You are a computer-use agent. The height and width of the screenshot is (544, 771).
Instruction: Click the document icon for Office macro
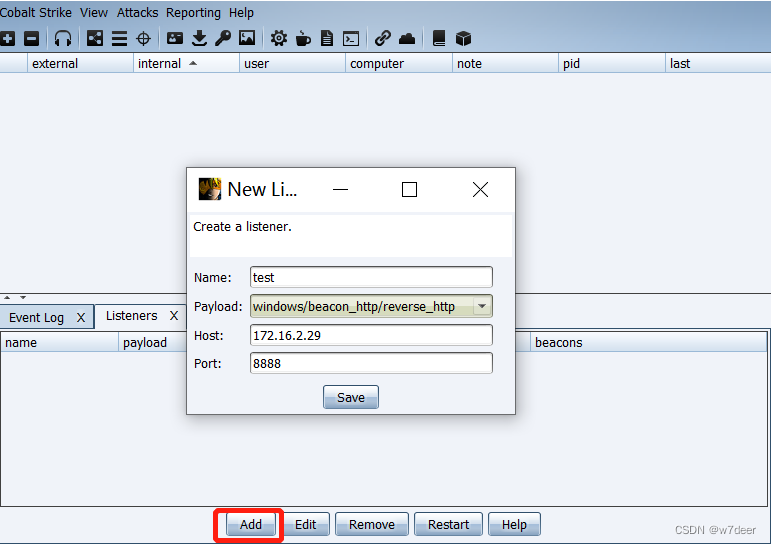[x=326, y=38]
